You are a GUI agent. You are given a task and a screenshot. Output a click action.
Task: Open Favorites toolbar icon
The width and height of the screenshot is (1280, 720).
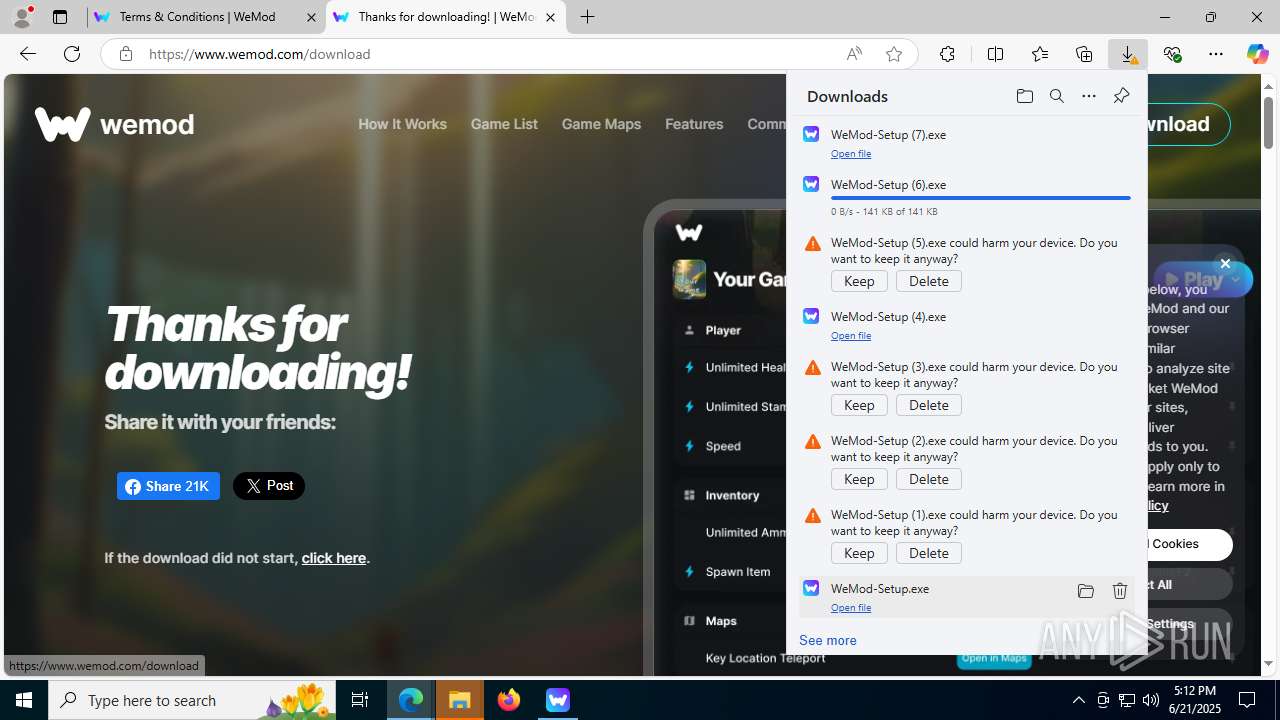tap(1039, 54)
